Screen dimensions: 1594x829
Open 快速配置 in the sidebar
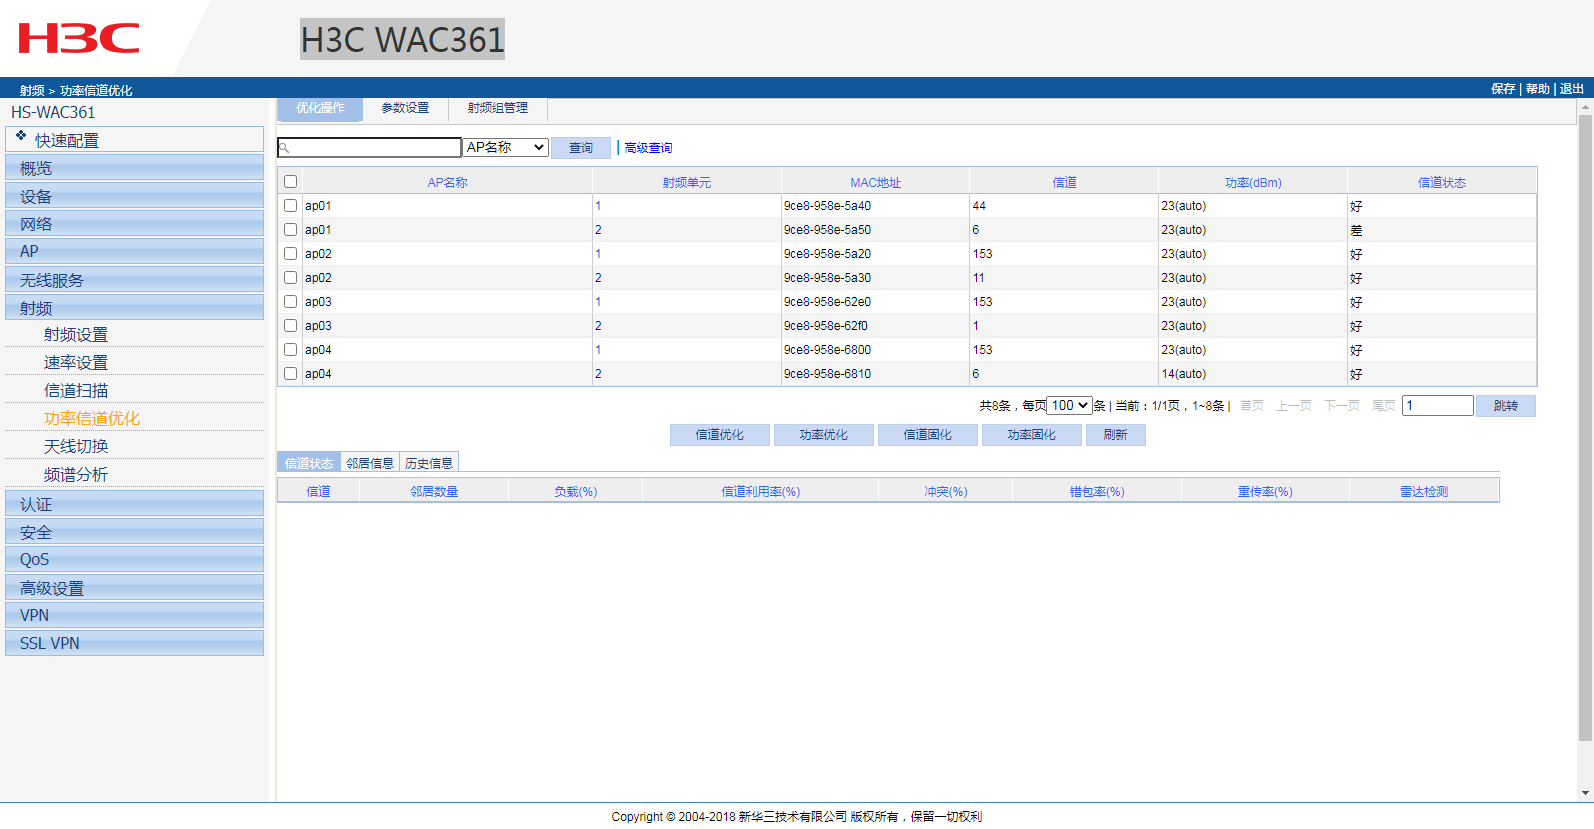click(134, 139)
